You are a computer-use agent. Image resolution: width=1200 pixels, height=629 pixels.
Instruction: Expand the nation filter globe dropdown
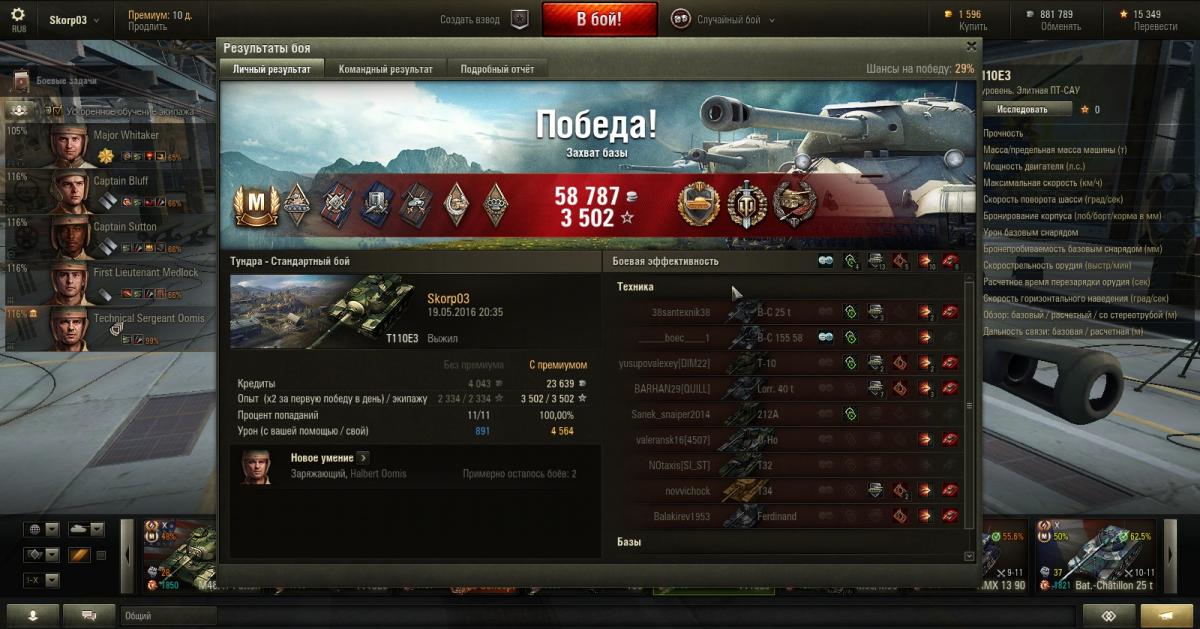click(x=42, y=529)
